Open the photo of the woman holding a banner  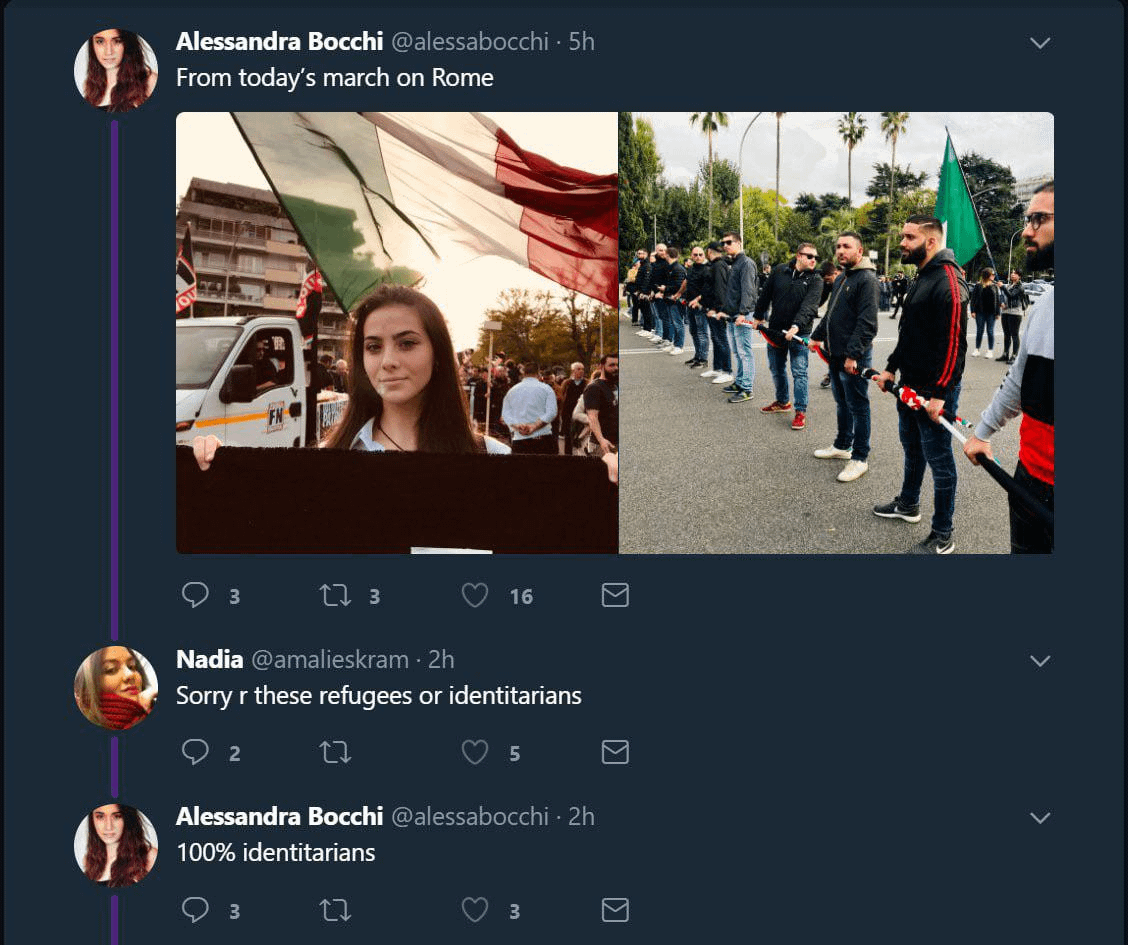click(x=397, y=333)
